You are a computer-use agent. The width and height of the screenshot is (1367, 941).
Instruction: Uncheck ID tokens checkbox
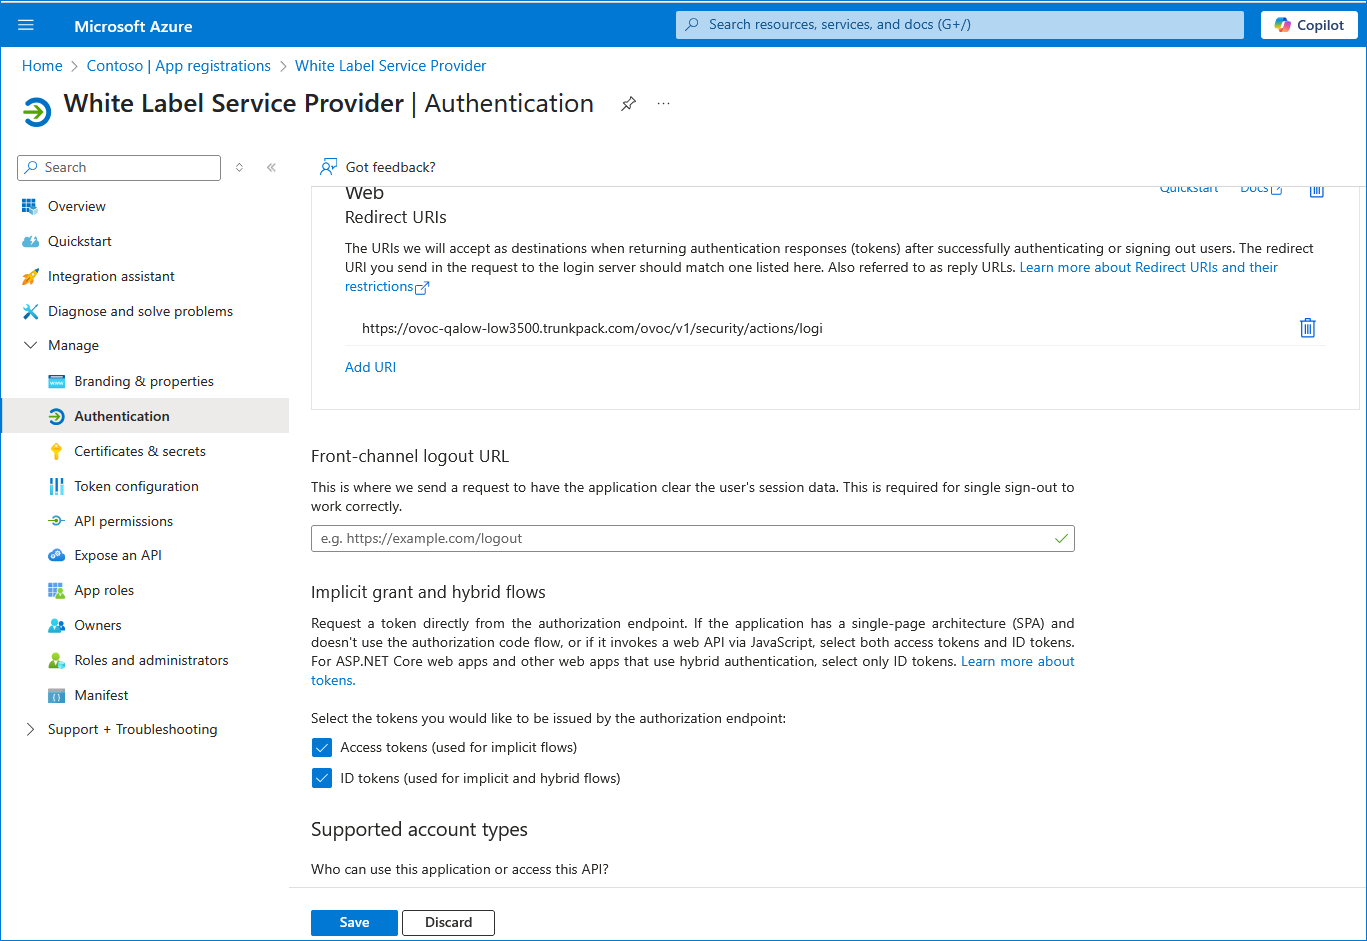(322, 778)
